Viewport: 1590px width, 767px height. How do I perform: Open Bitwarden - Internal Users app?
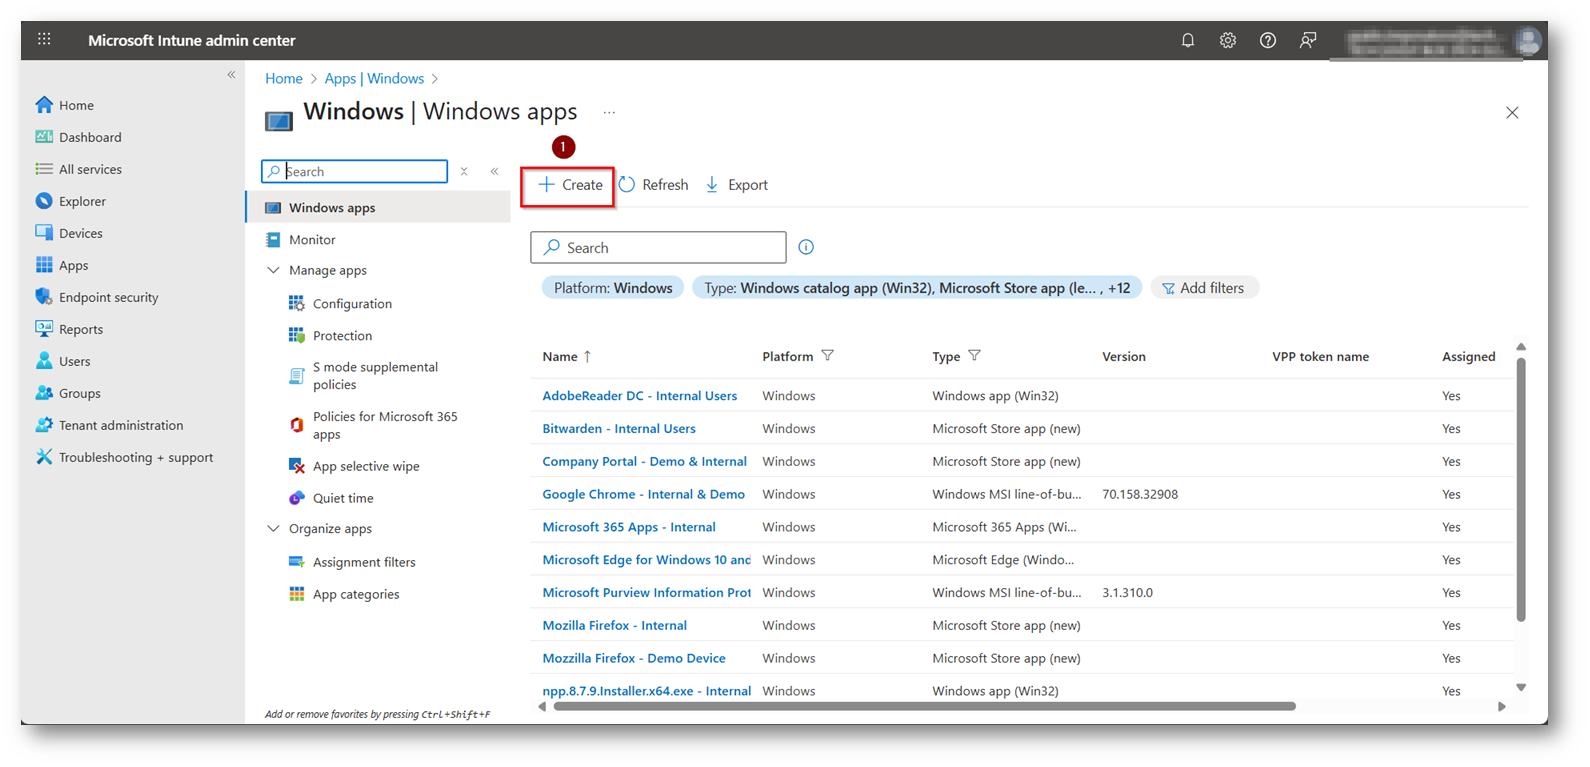(x=618, y=429)
